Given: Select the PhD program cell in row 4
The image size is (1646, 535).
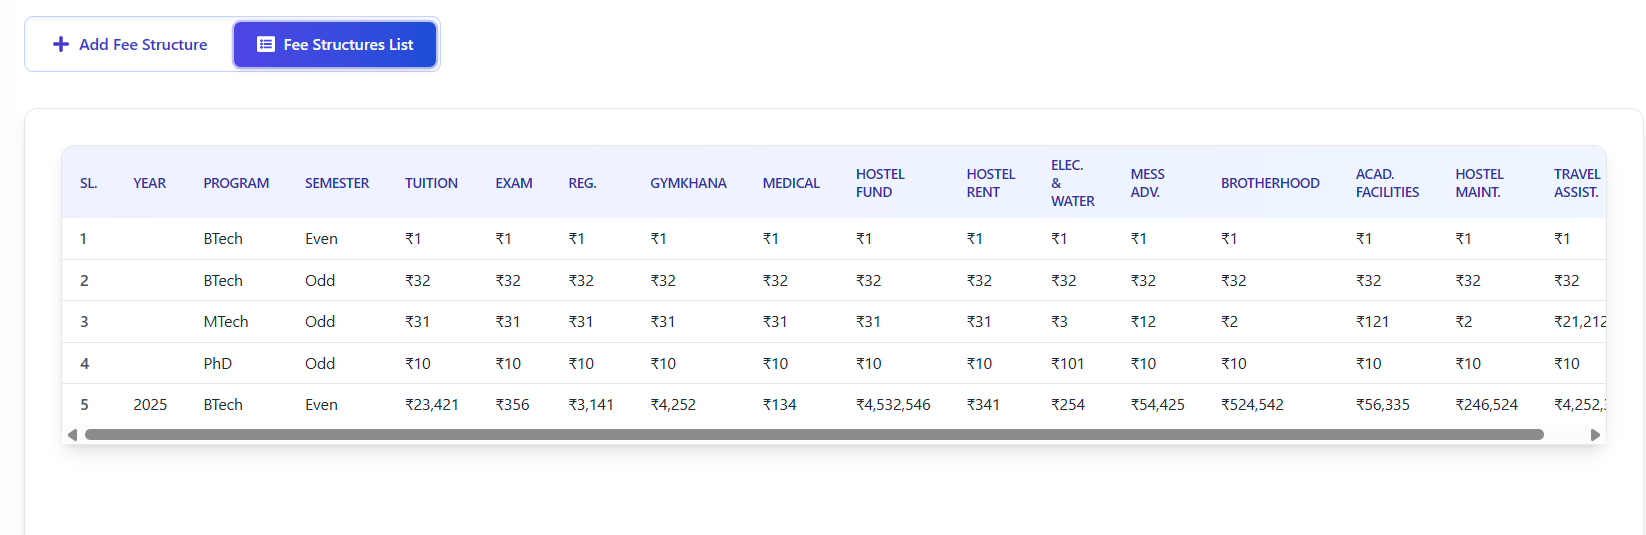Looking at the screenshot, I should coord(218,364).
